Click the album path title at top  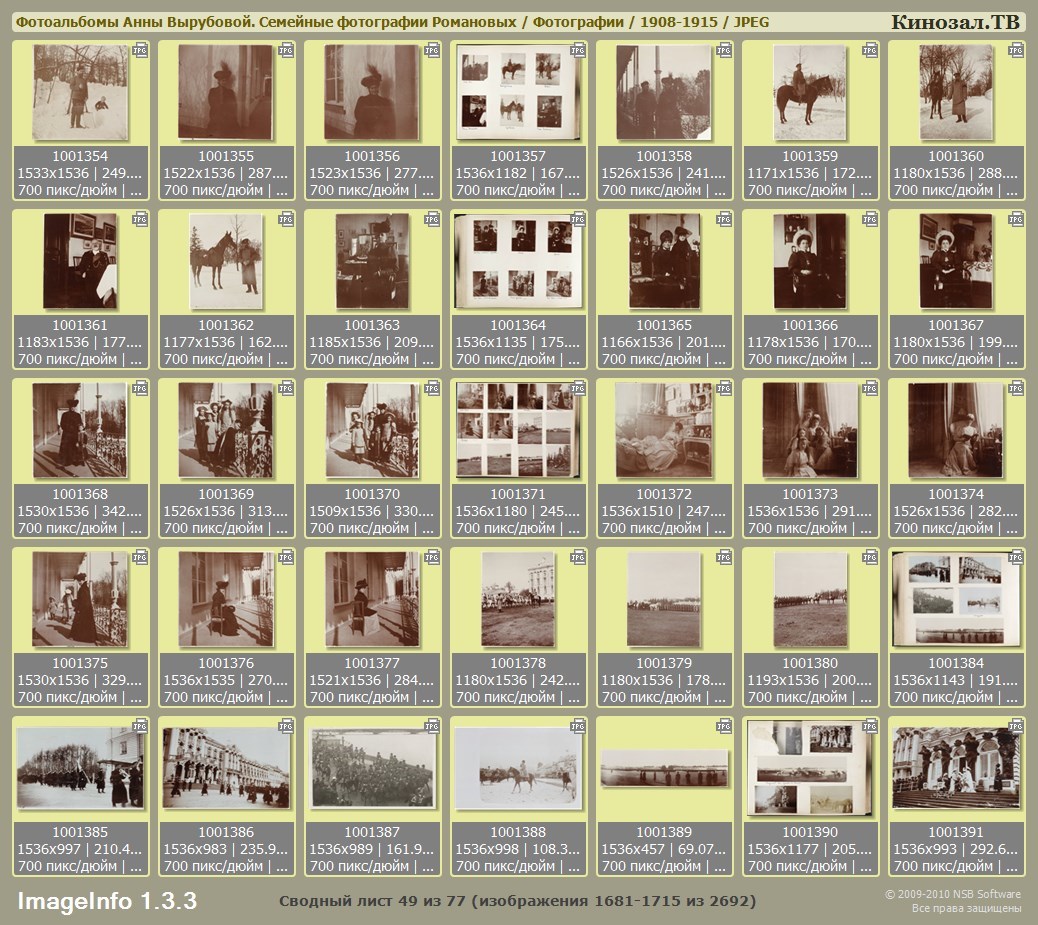[392, 22]
